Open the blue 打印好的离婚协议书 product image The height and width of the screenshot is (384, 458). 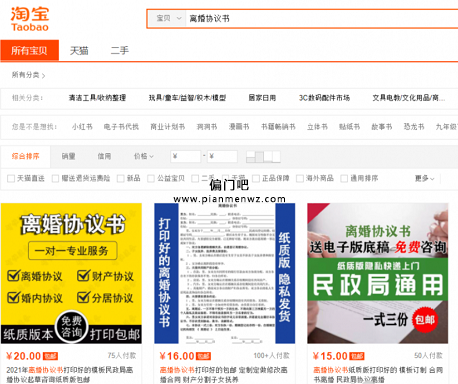point(224,273)
